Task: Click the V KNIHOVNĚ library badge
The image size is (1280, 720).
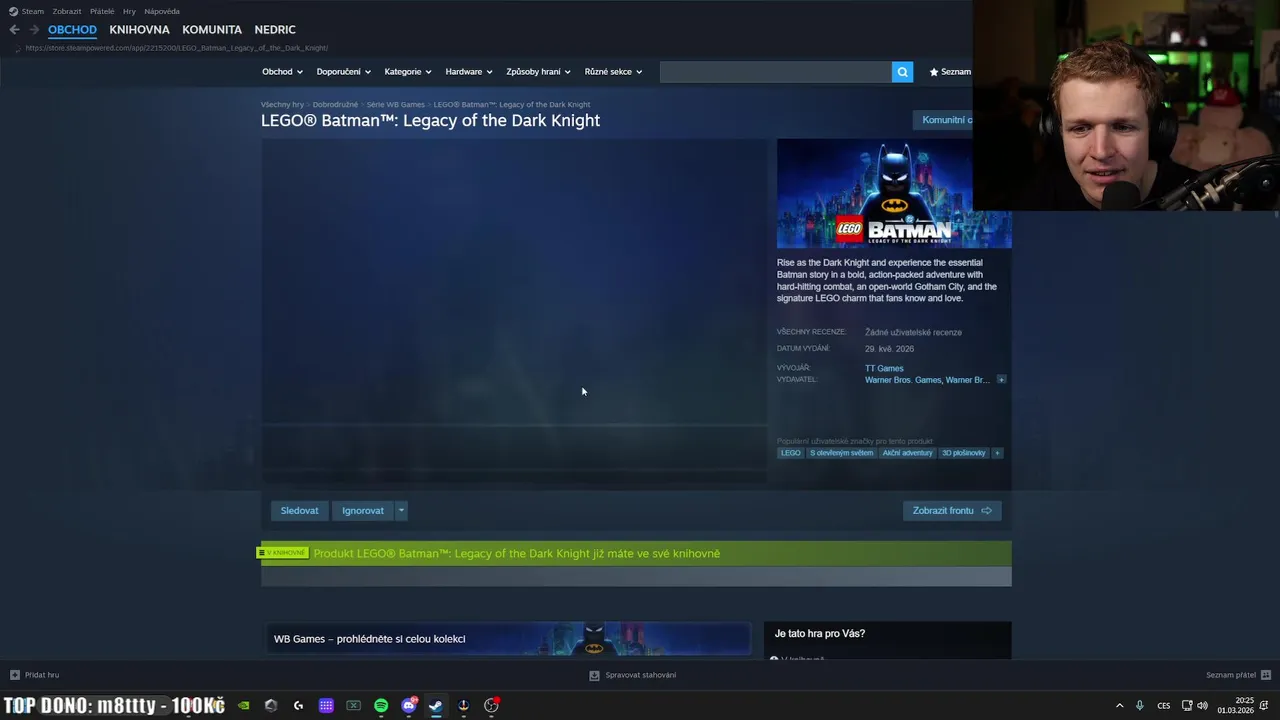Action: click(x=282, y=553)
